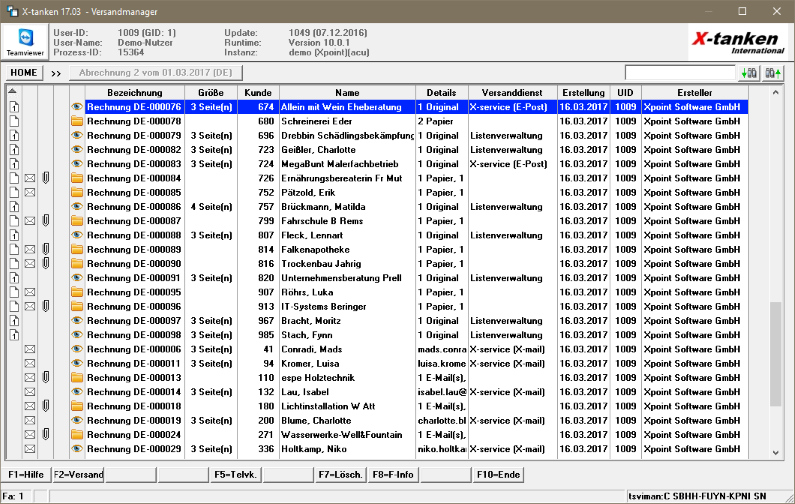
Task: Click the eye icon for Rechnung DE-000082
Action: pyautogui.click(x=77, y=150)
